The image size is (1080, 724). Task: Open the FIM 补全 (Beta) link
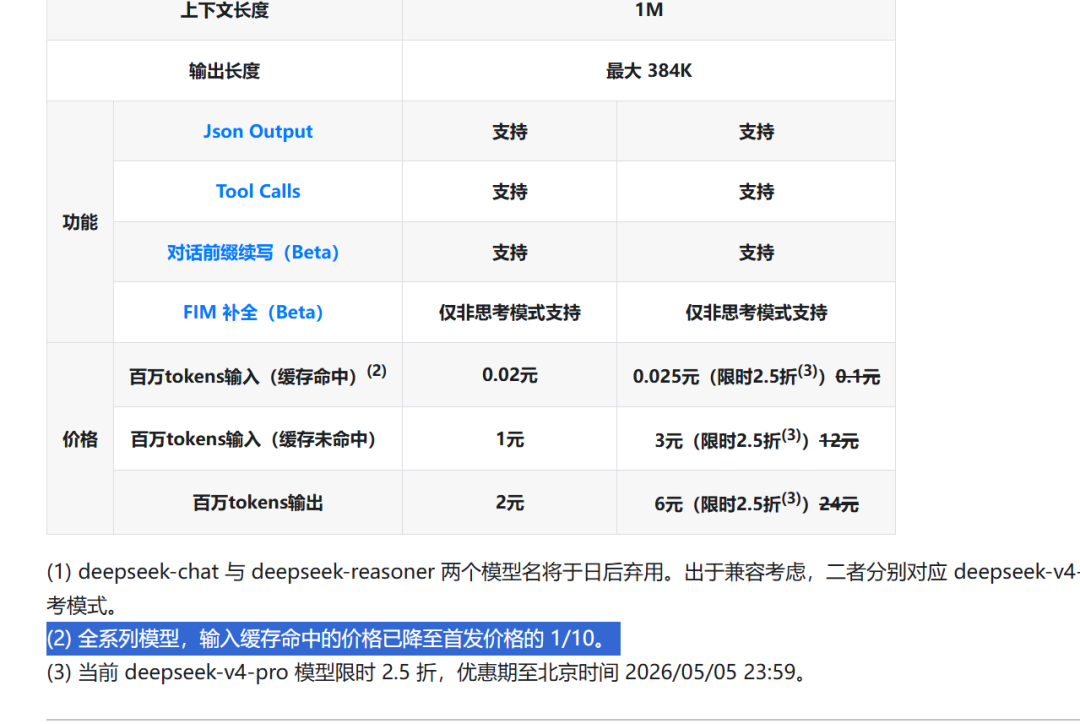tap(253, 312)
